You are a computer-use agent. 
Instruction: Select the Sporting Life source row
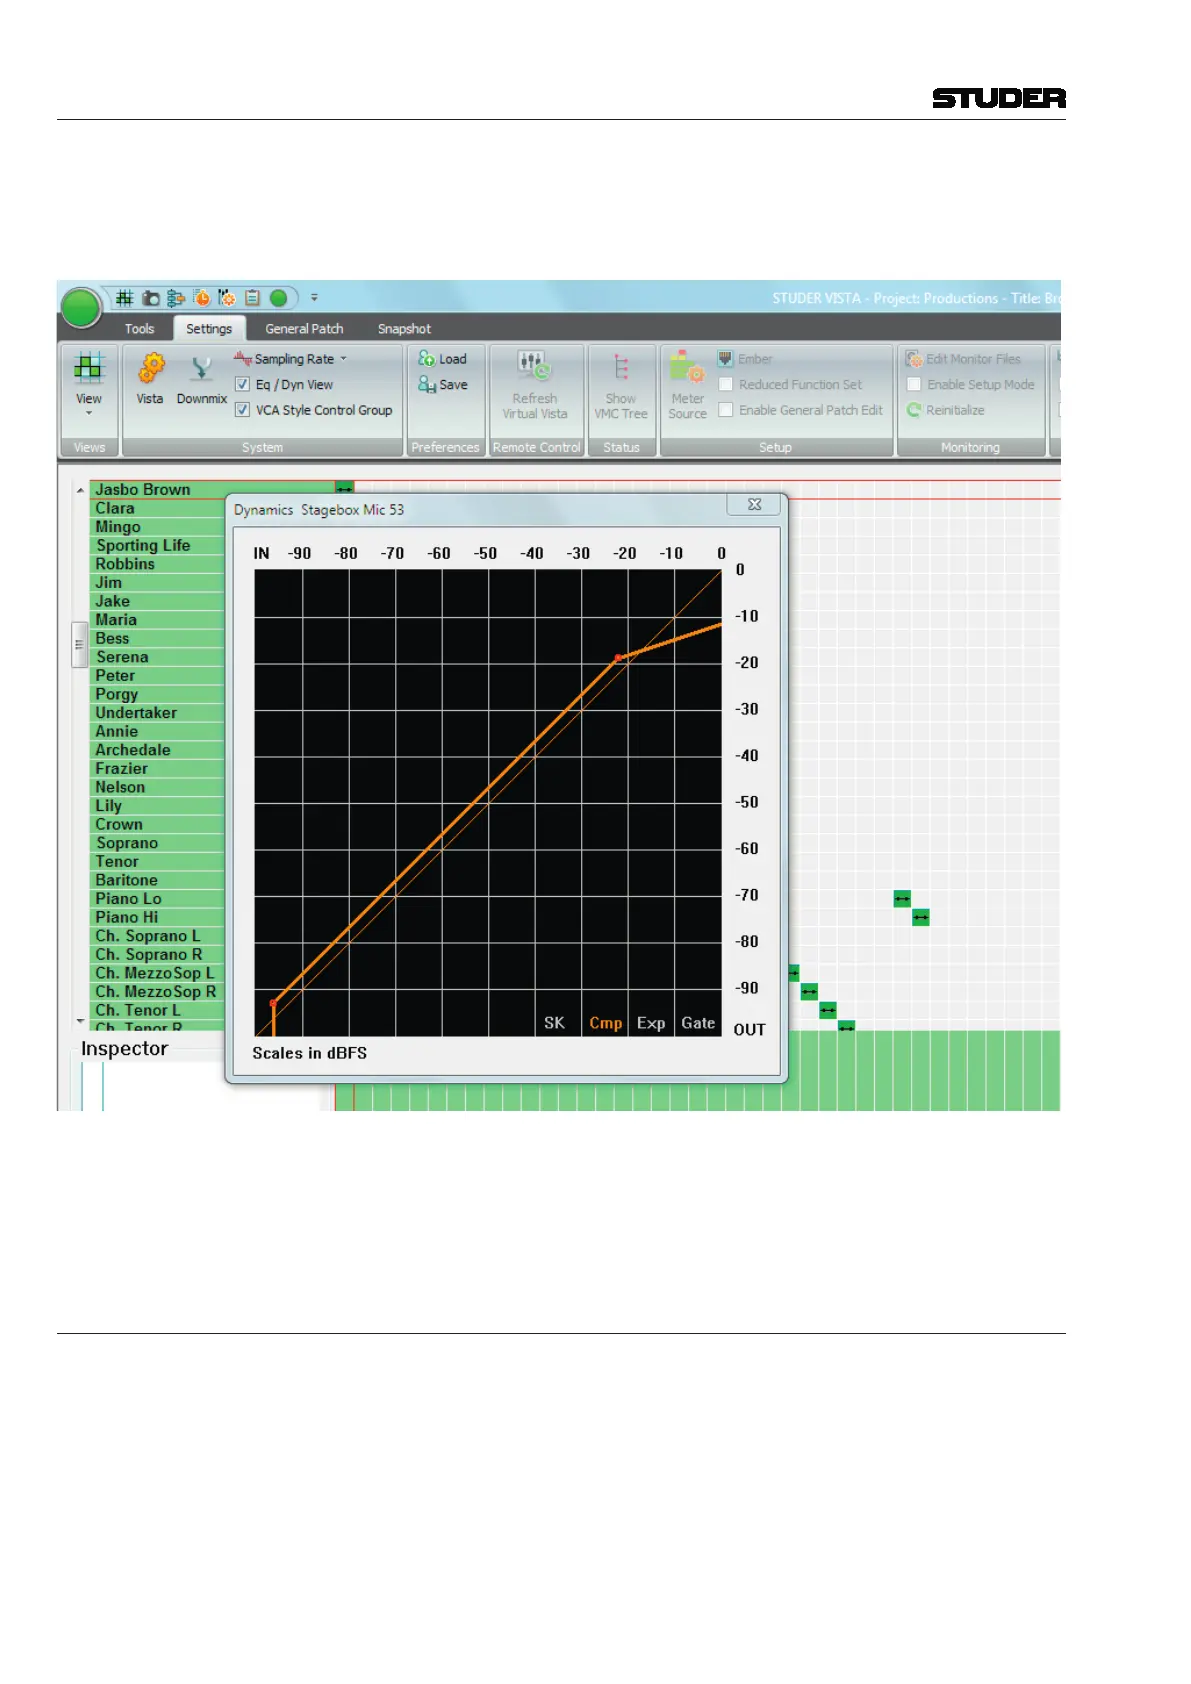pyautogui.click(x=158, y=545)
